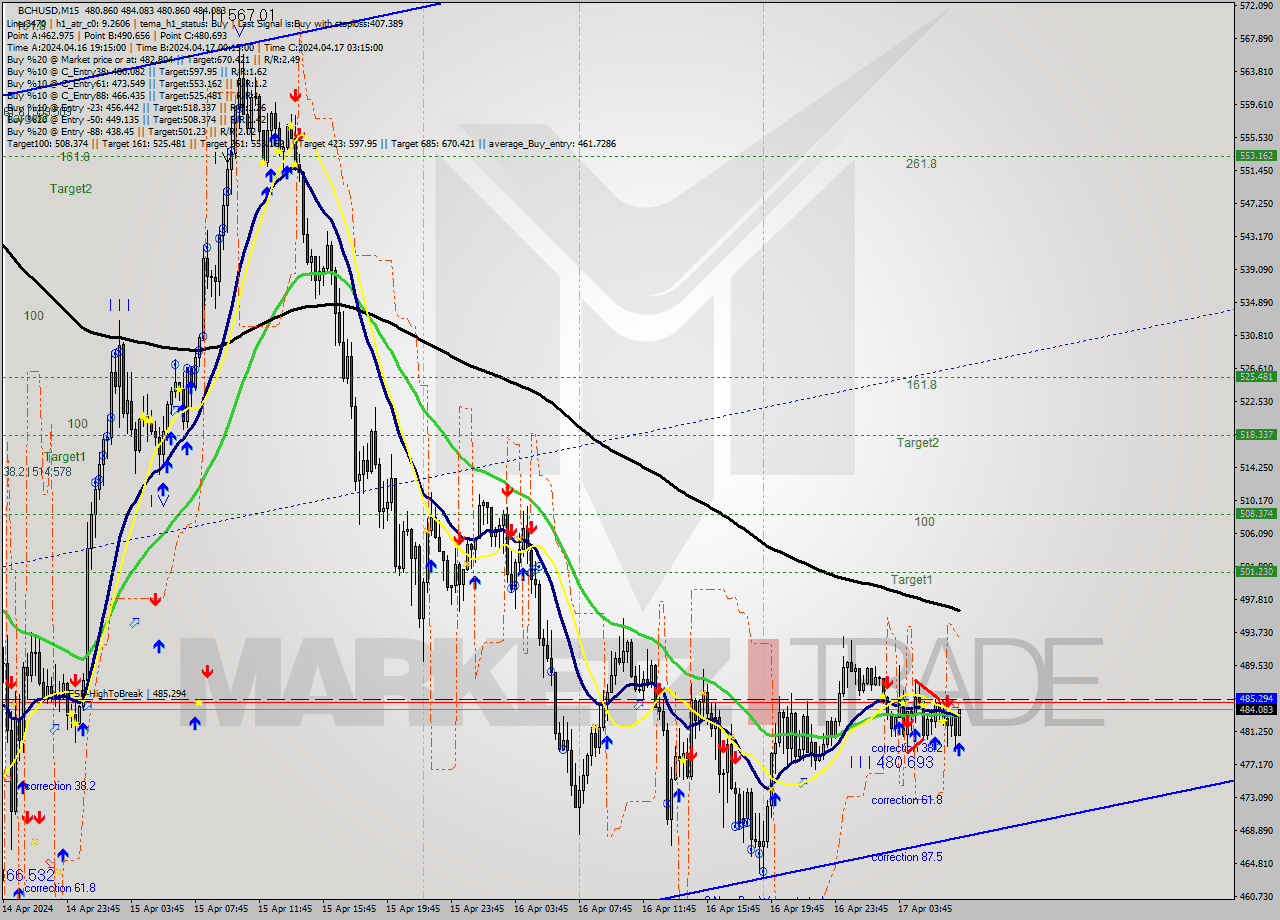Click the 493.730 price axis label
This screenshot has width=1280, height=920.
click(1256, 632)
